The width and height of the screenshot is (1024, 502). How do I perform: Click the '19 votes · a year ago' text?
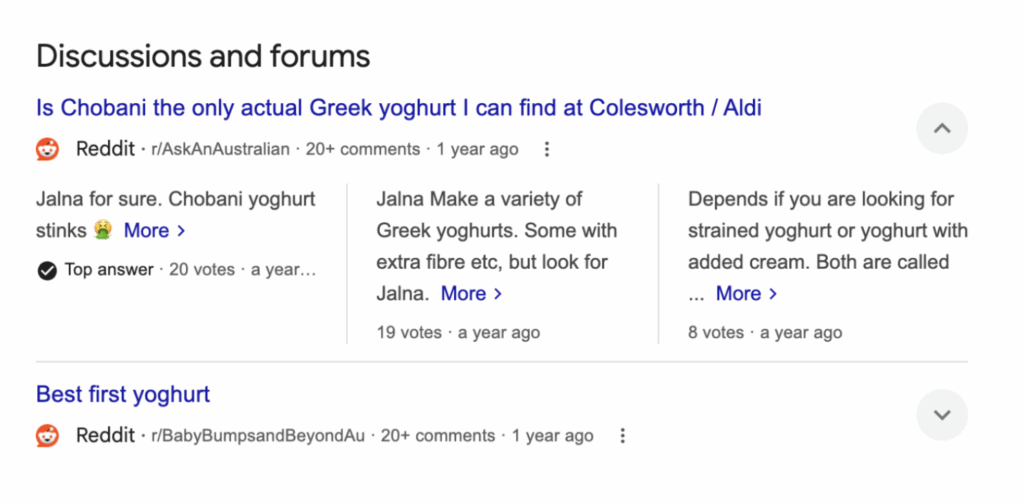(x=458, y=332)
